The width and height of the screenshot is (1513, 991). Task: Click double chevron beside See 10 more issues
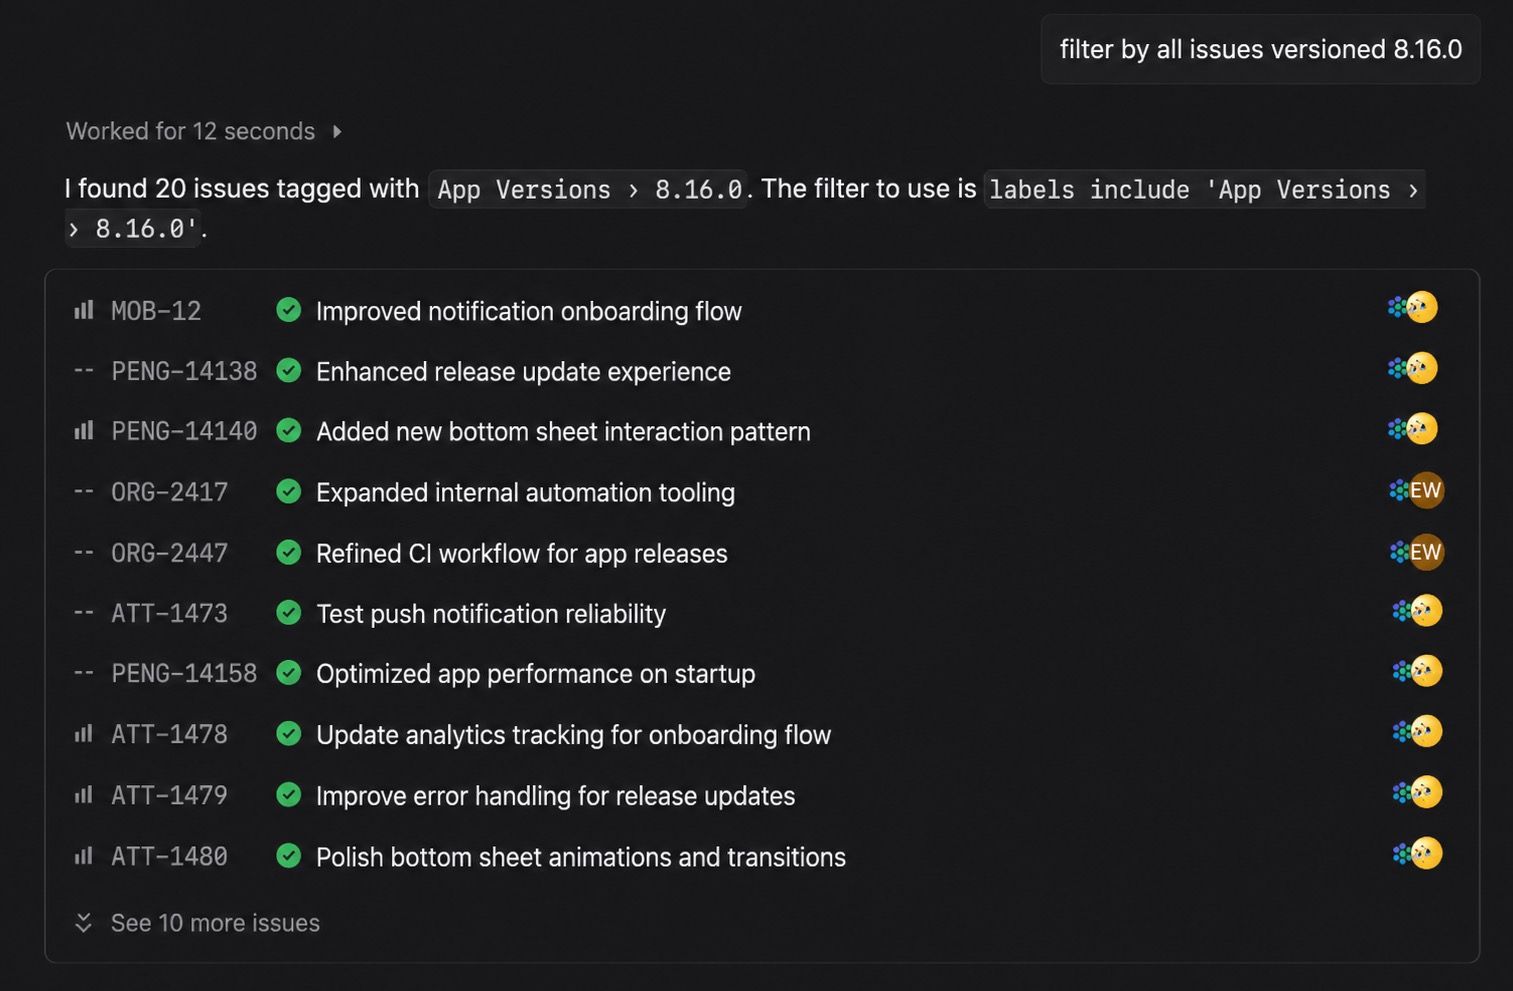[x=84, y=923]
